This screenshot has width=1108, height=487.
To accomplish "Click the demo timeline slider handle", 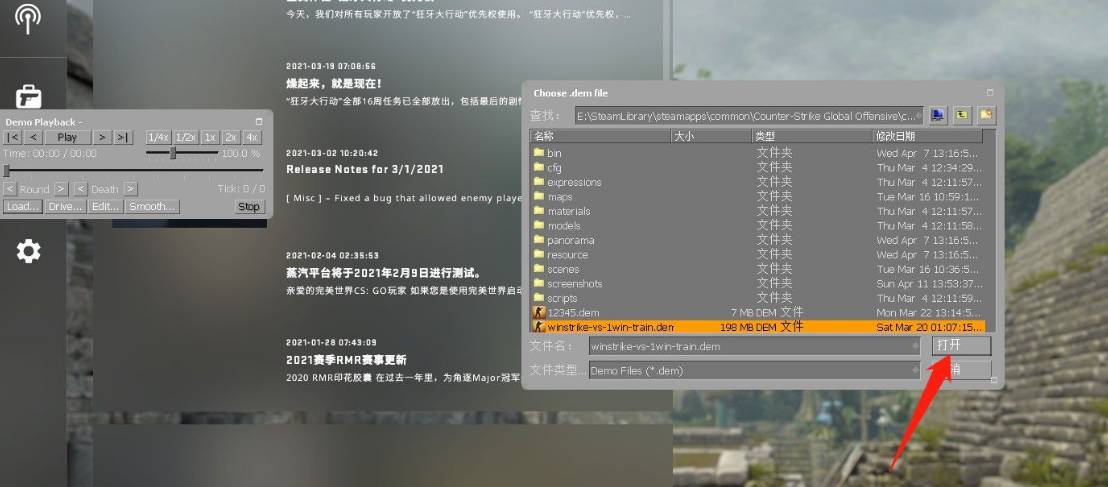I will tap(6, 170).
